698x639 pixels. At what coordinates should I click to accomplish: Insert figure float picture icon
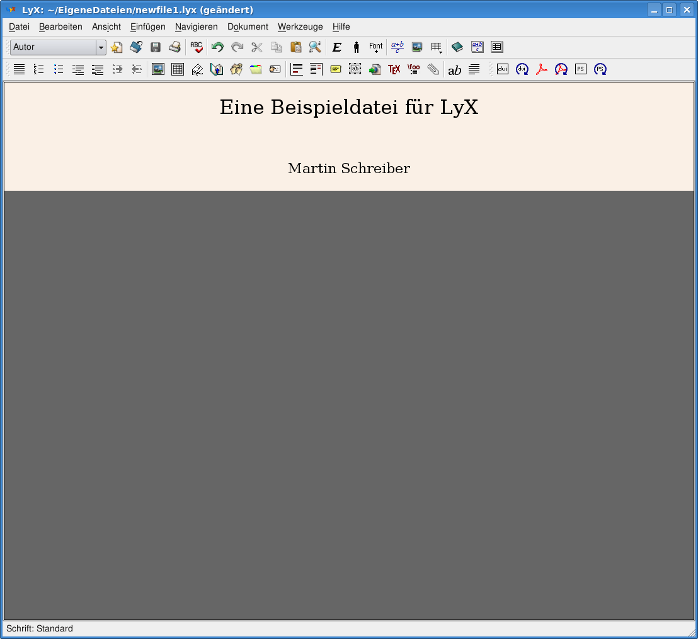158,69
